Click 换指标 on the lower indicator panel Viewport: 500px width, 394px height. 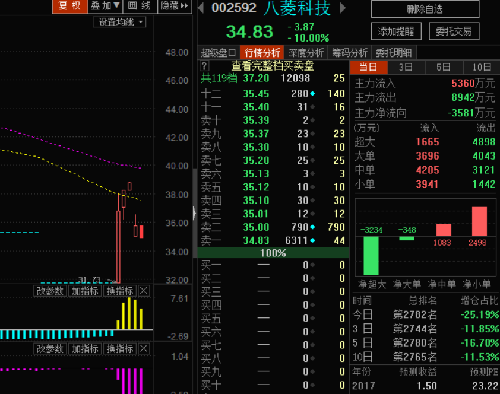click(120, 349)
